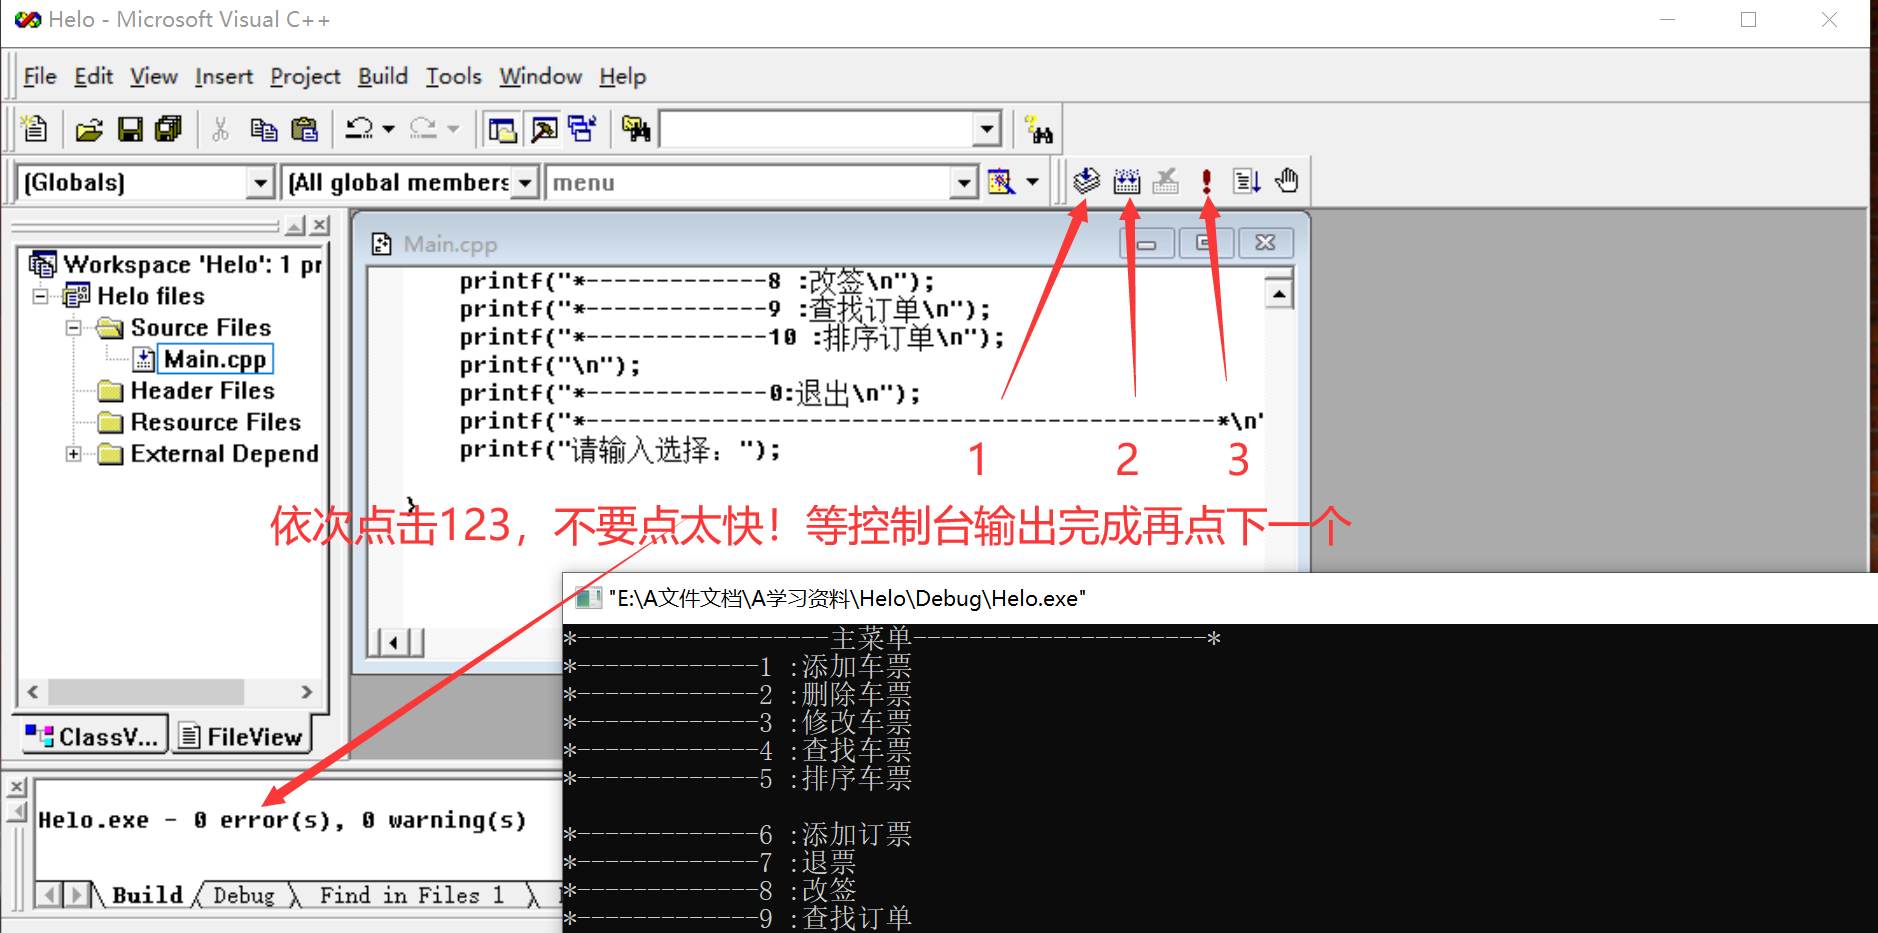The width and height of the screenshot is (1878, 933).
Task: Select the Resource Files folder
Action: pos(215,422)
